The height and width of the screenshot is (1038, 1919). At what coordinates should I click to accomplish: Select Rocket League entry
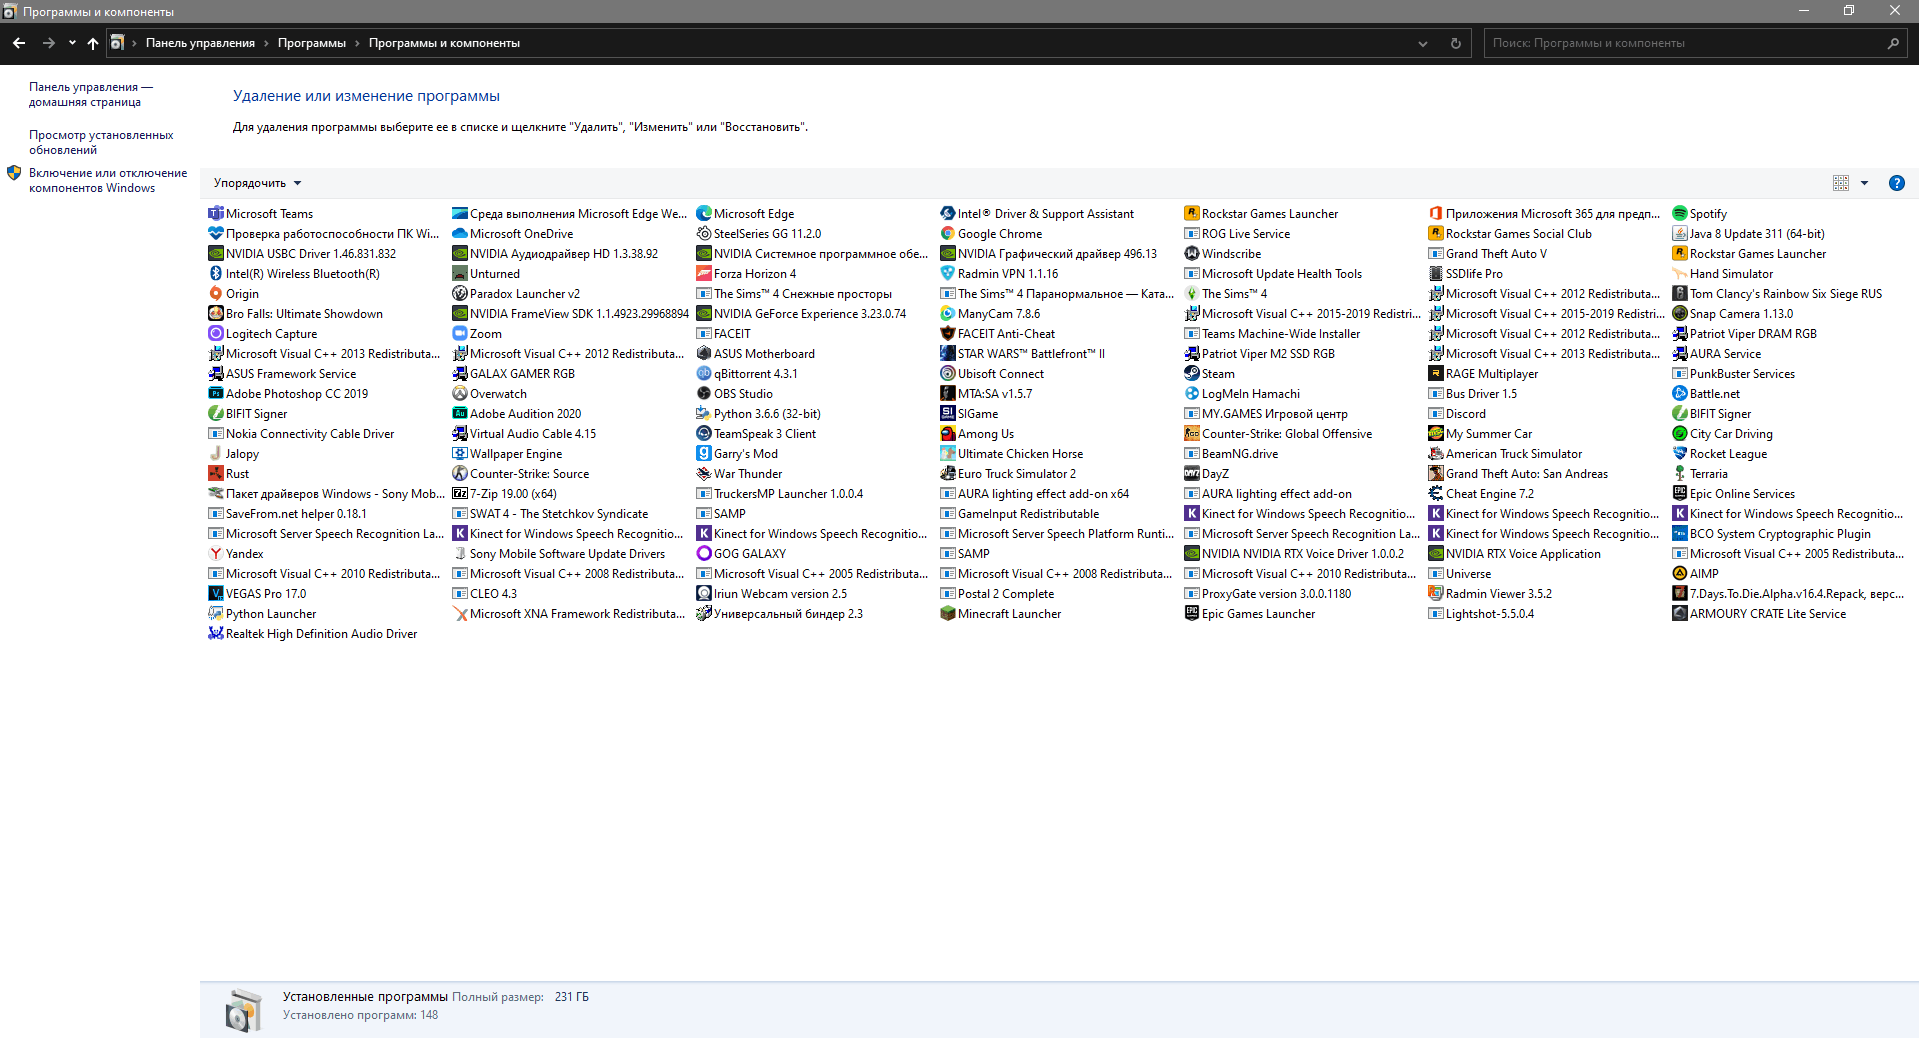[x=1720, y=453]
